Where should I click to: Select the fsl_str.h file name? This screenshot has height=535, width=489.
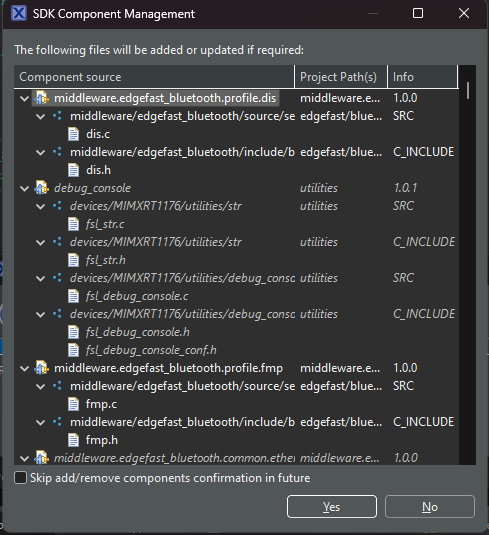[105, 260]
